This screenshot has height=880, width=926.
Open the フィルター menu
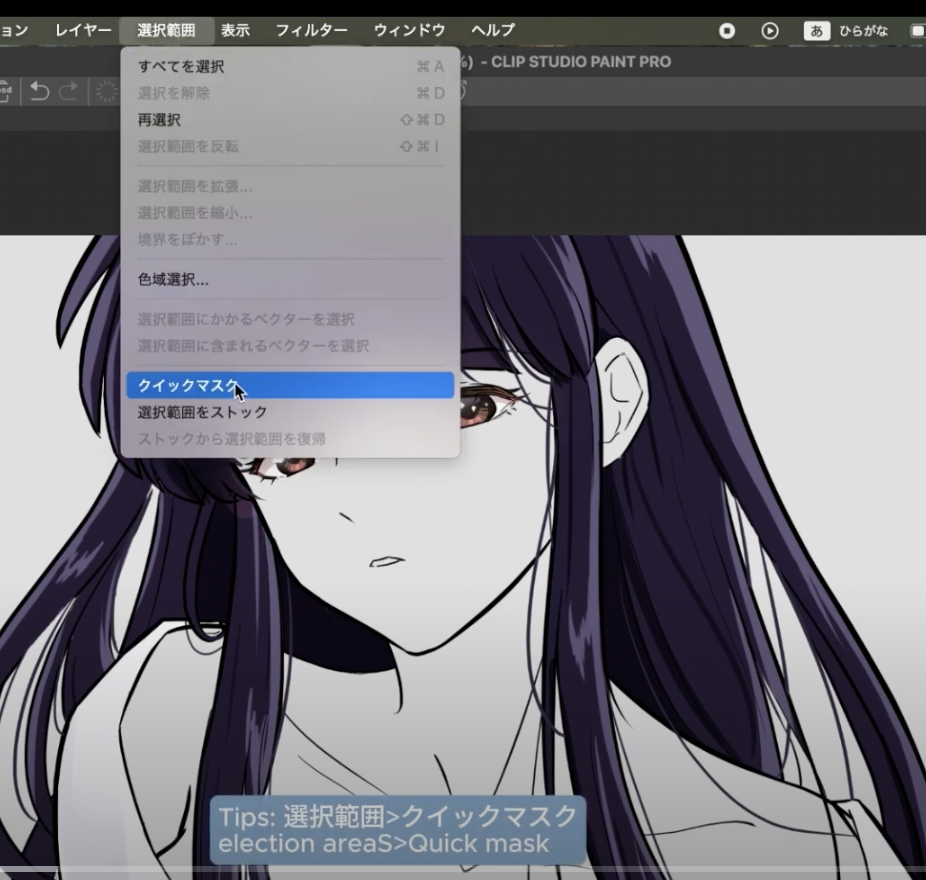[311, 30]
